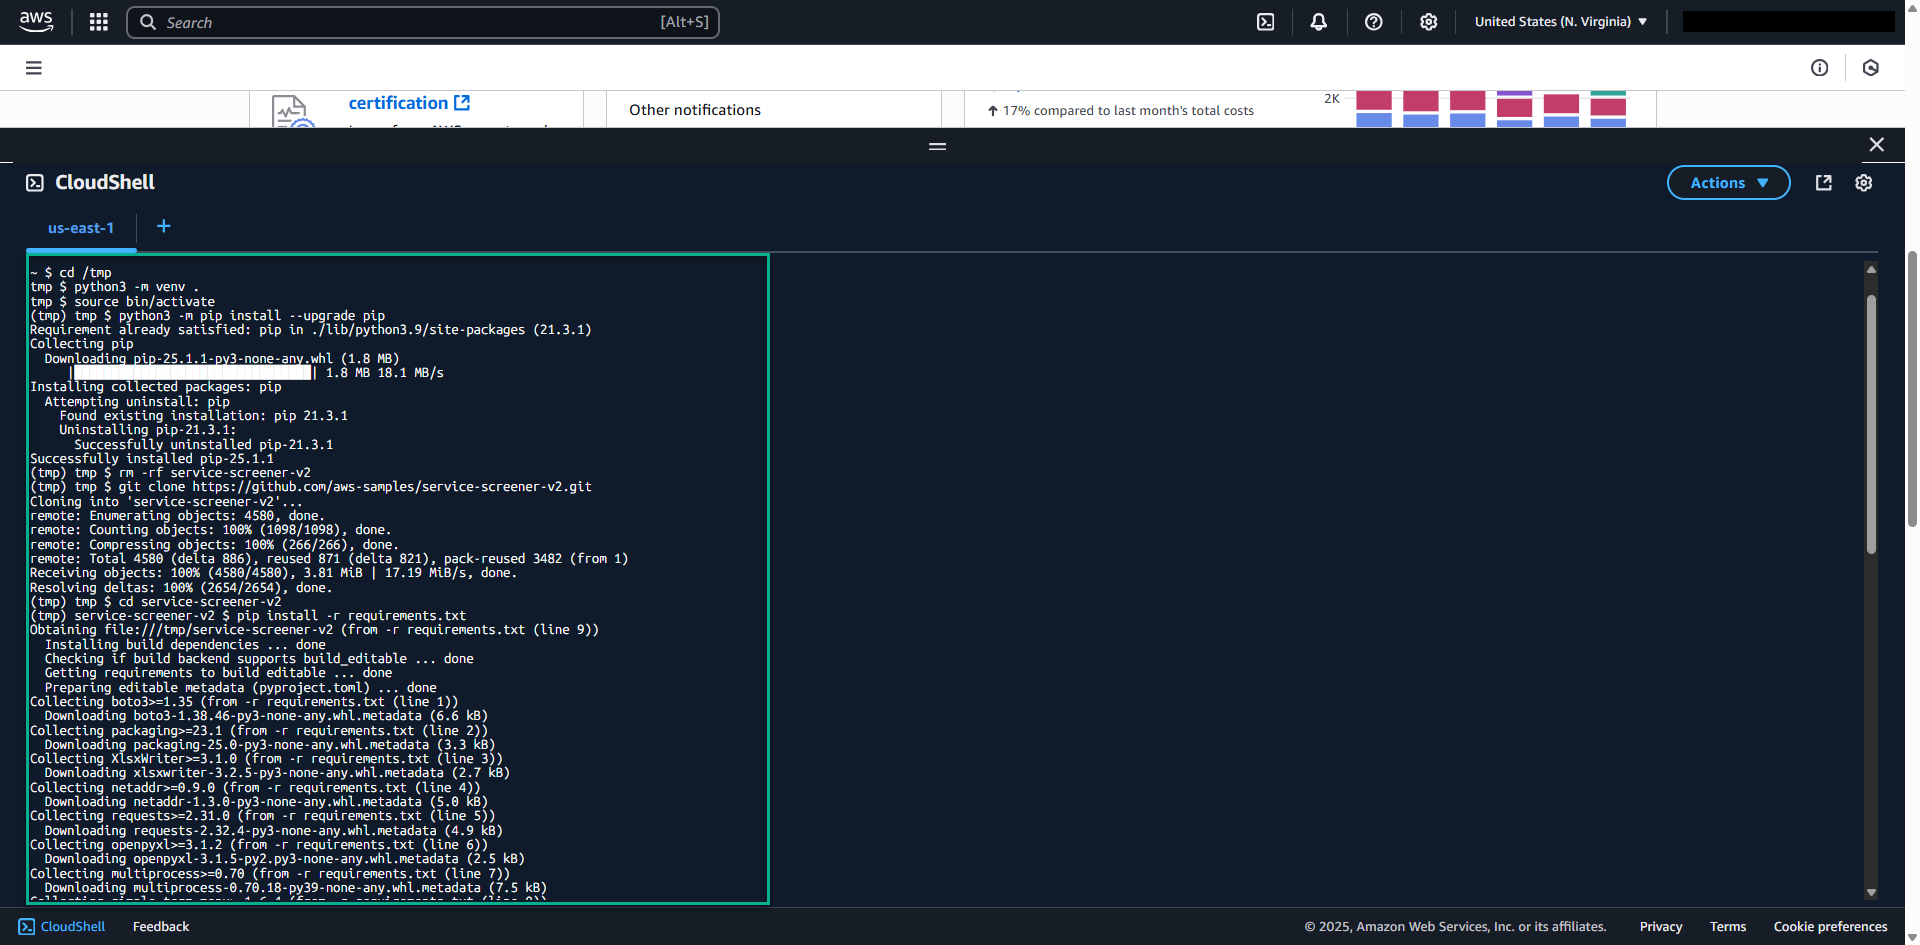The height and width of the screenshot is (945, 1920).
Task: Open the notifications bell
Action: [1319, 21]
